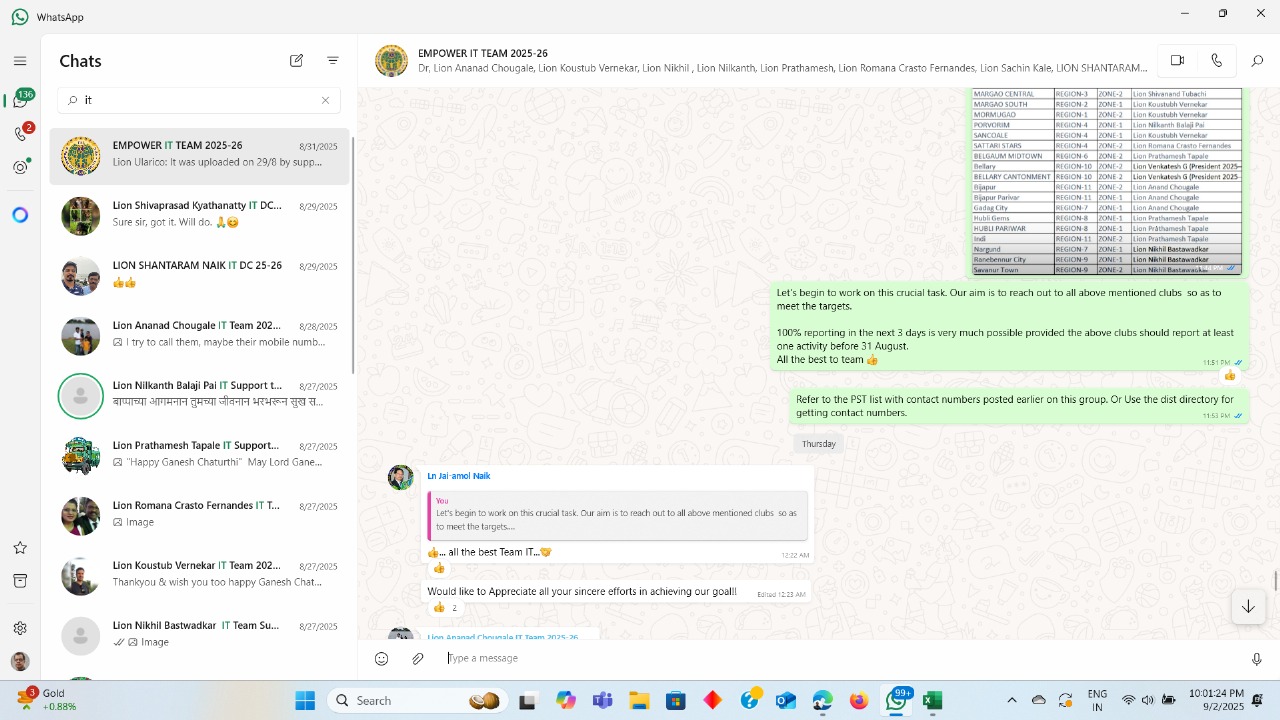This screenshot has width=1280, height=720.
Task: Jump to the latest messages
Action: (1248, 607)
